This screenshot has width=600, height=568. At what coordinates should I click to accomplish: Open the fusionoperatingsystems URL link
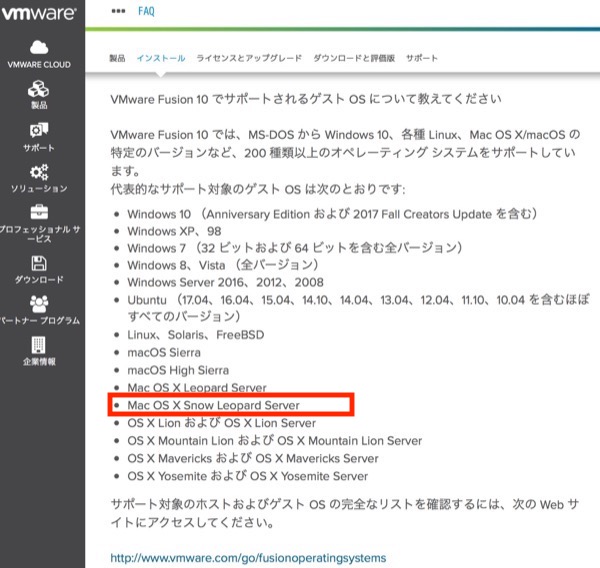point(248,558)
